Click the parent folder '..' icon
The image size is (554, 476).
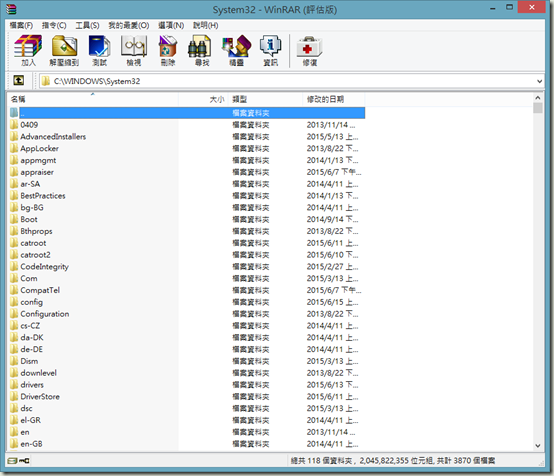click(14, 113)
